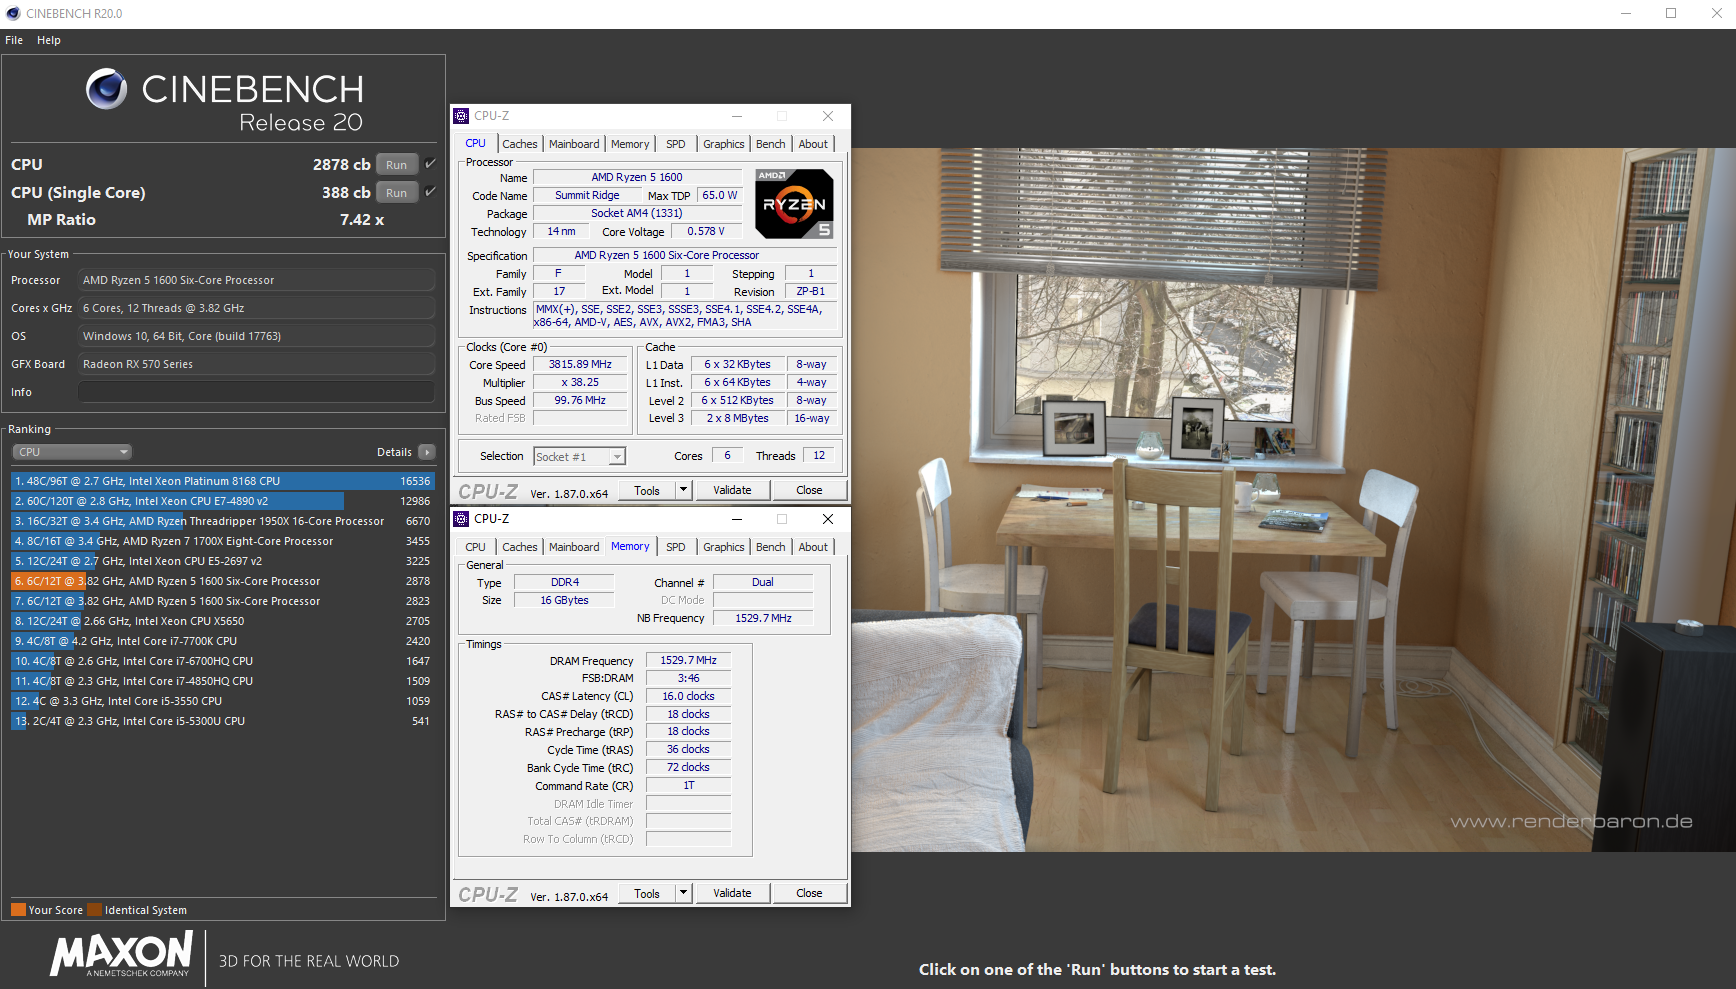Viewport: 1736px width, 989px height.
Task: Expand Tools arrow in upper CPU-Z window
Action: [684, 490]
